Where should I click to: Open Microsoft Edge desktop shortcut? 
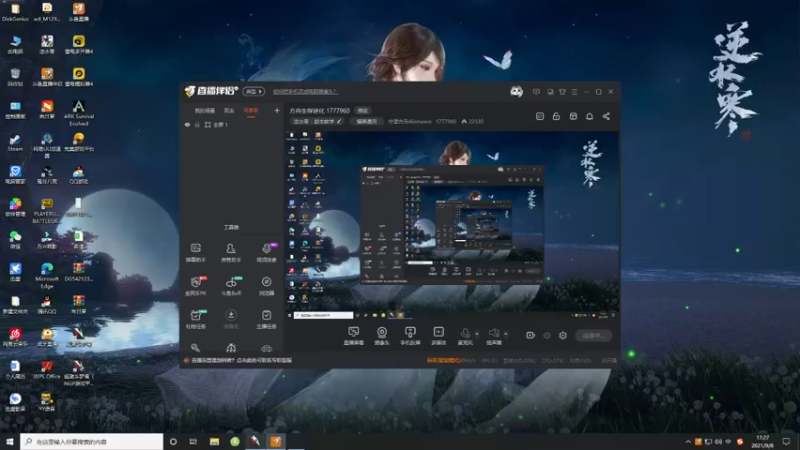click(x=47, y=276)
